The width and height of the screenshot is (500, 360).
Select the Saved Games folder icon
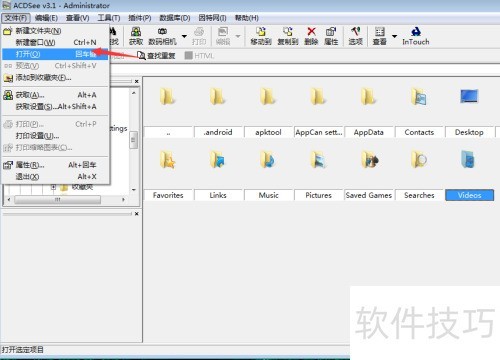(x=369, y=160)
